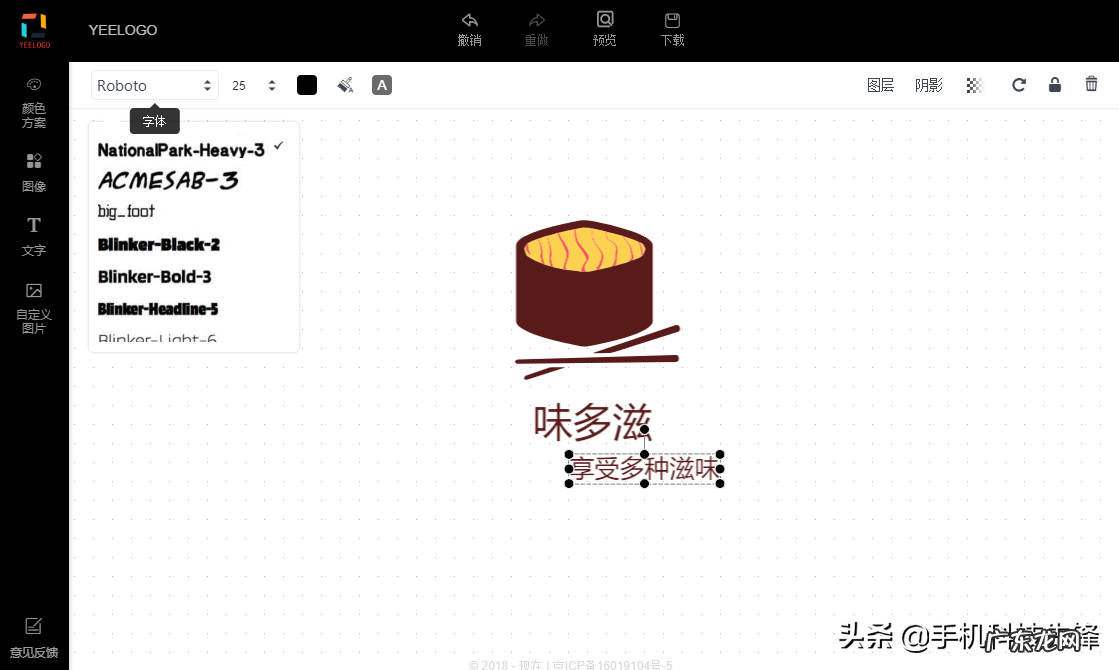The height and width of the screenshot is (670, 1119).
Task: Click the 下载 download icon
Action: (672, 30)
